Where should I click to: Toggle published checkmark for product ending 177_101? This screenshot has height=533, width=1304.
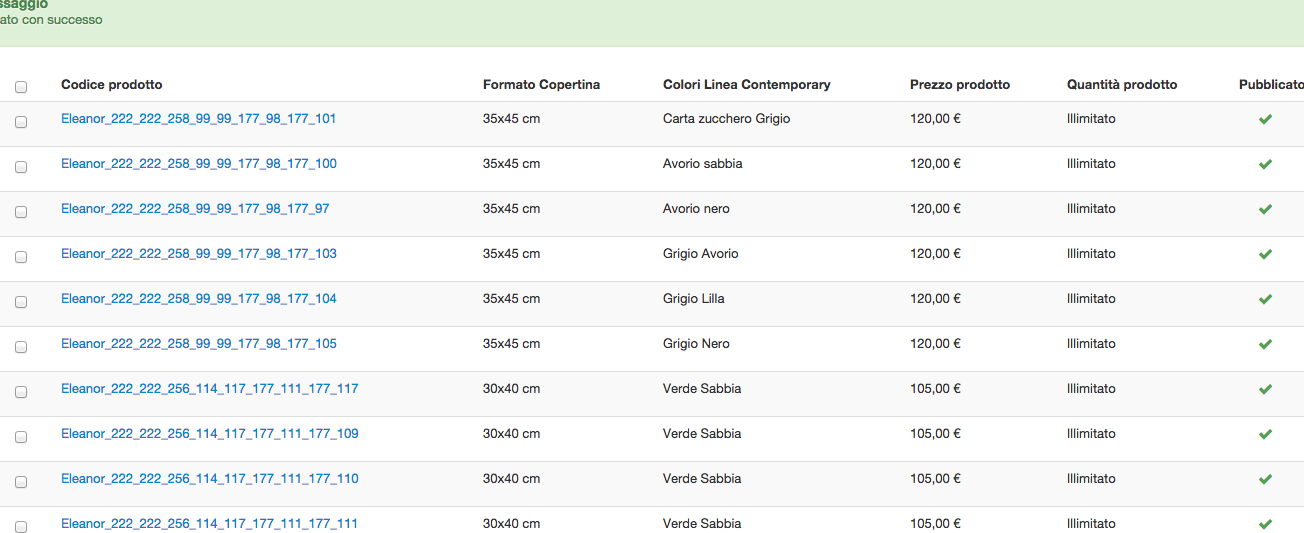1265,119
